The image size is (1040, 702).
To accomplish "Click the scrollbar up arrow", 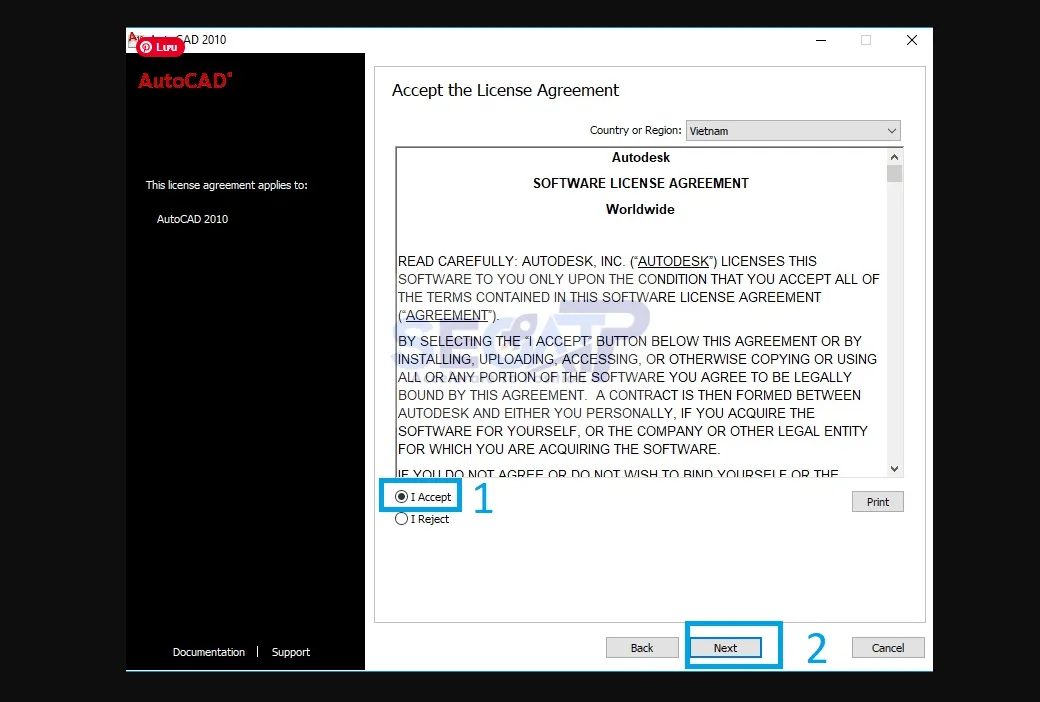I will click(x=895, y=156).
